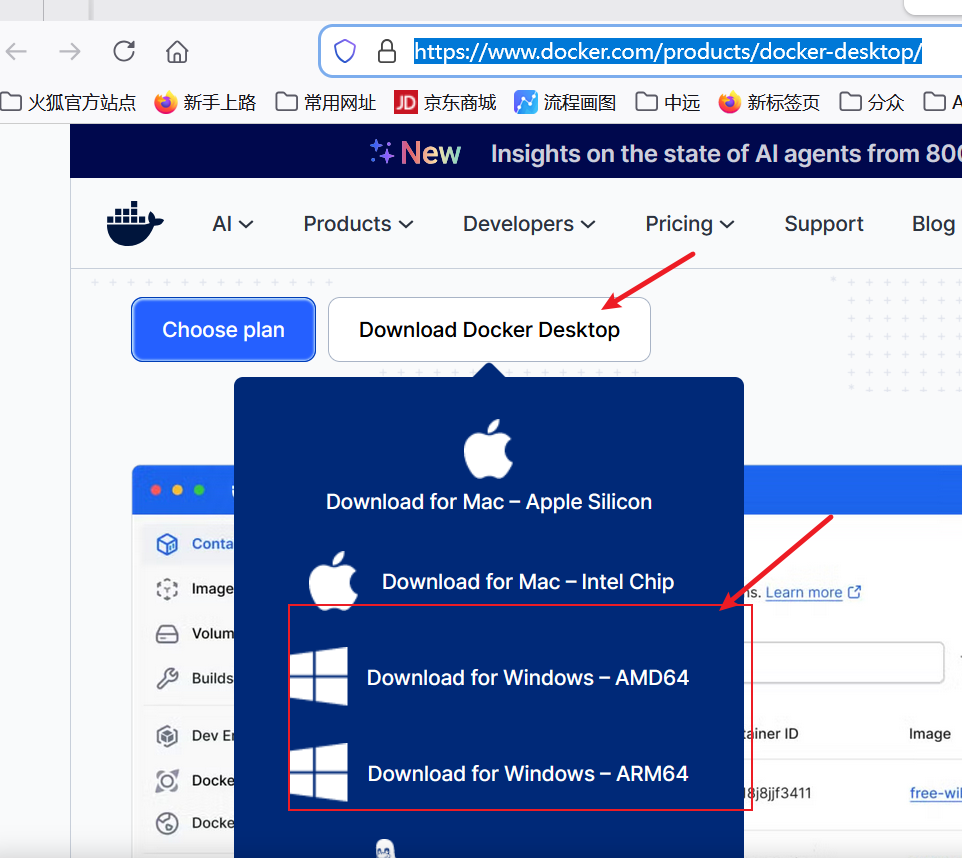The height and width of the screenshot is (861, 962).
Task: Select Download for Mac – Apple Silicon
Action: coord(489,502)
